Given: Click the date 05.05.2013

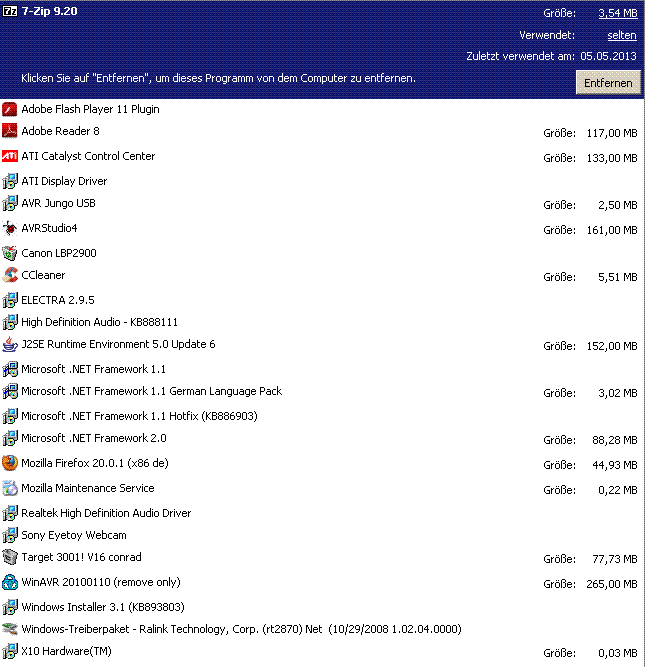Looking at the screenshot, I should [x=608, y=56].
